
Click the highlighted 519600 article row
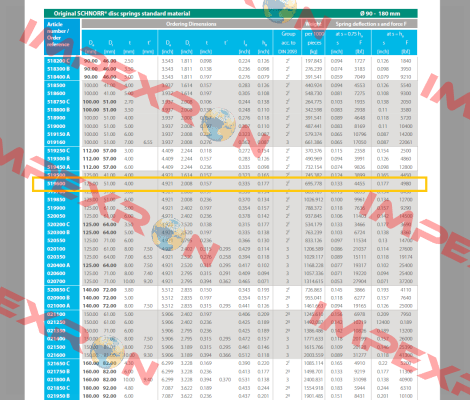click(230, 184)
